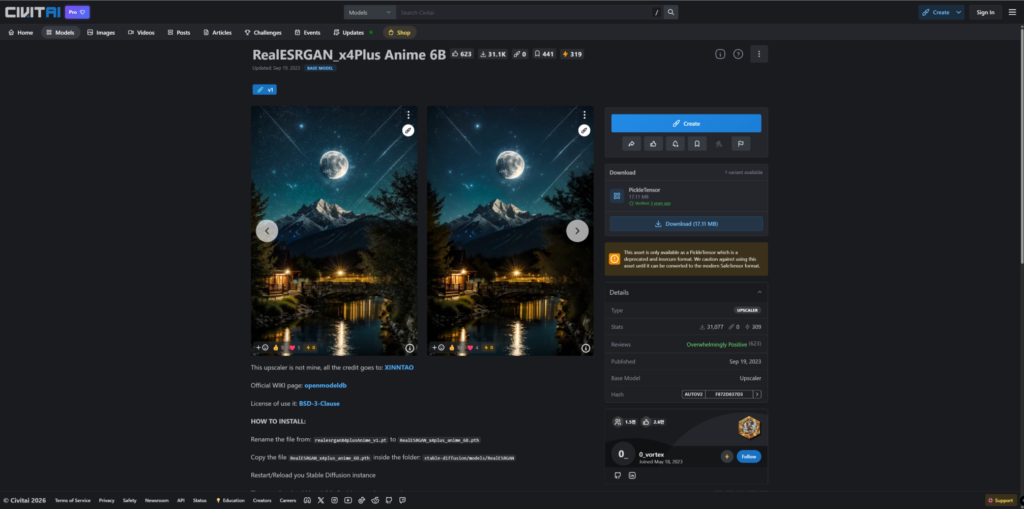Bookmark the model using bookmark icon

tap(697, 144)
